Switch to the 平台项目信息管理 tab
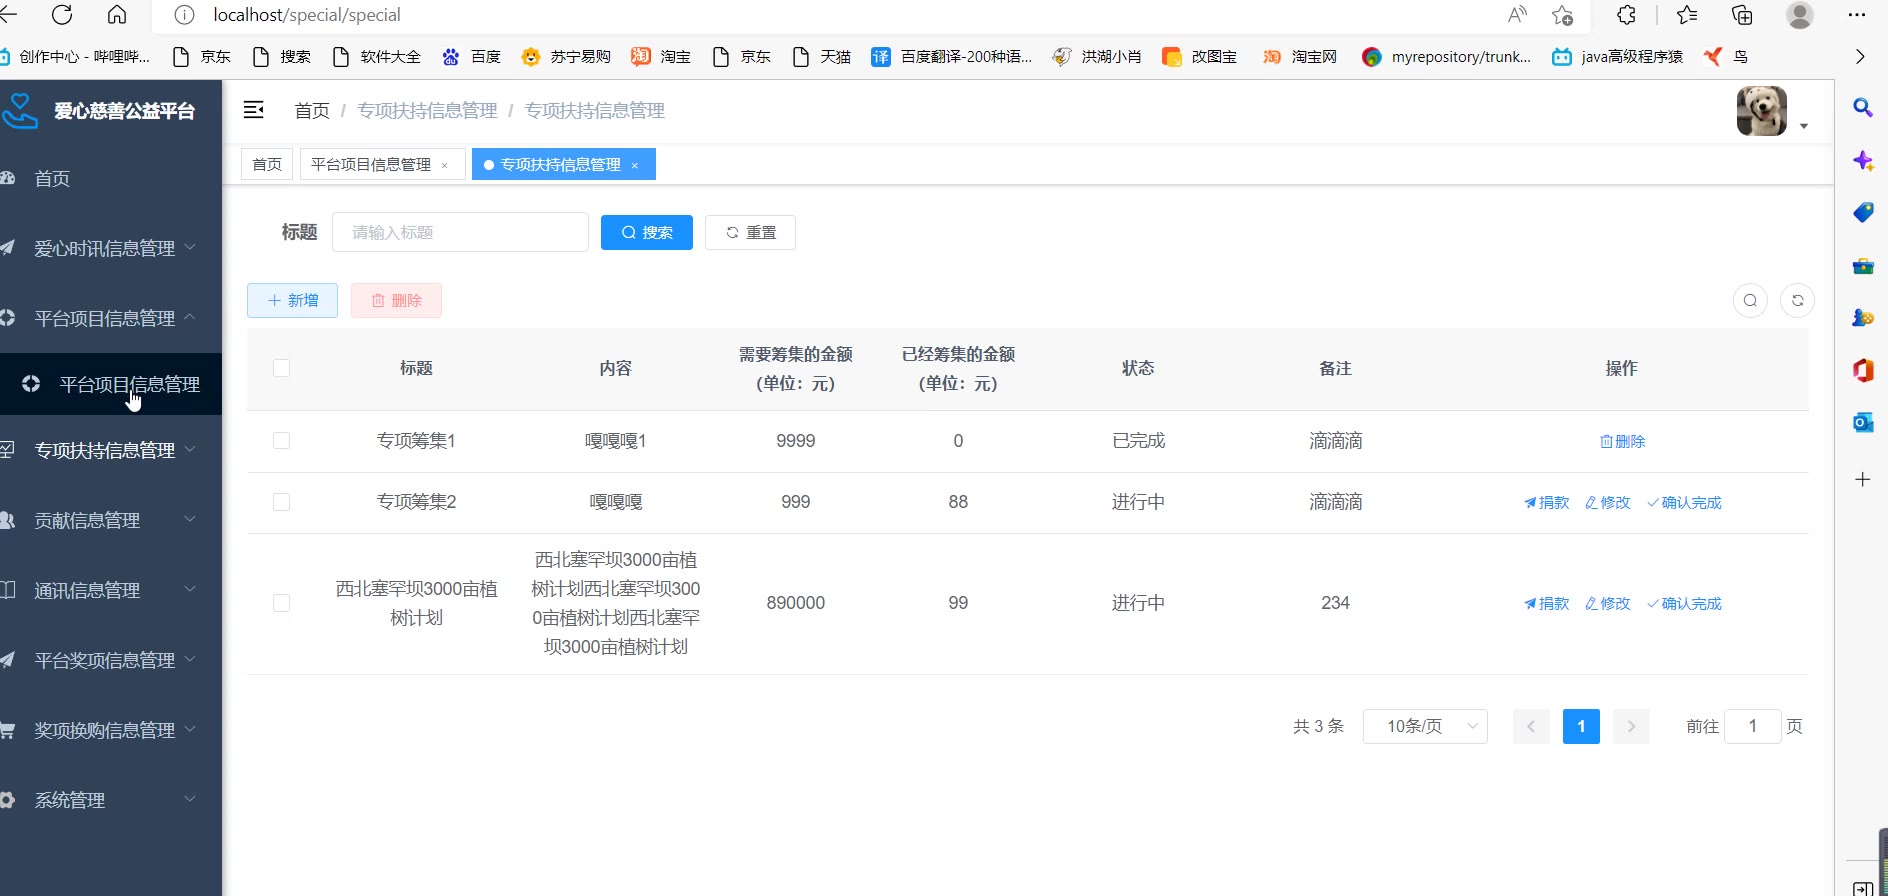 (x=371, y=165)
